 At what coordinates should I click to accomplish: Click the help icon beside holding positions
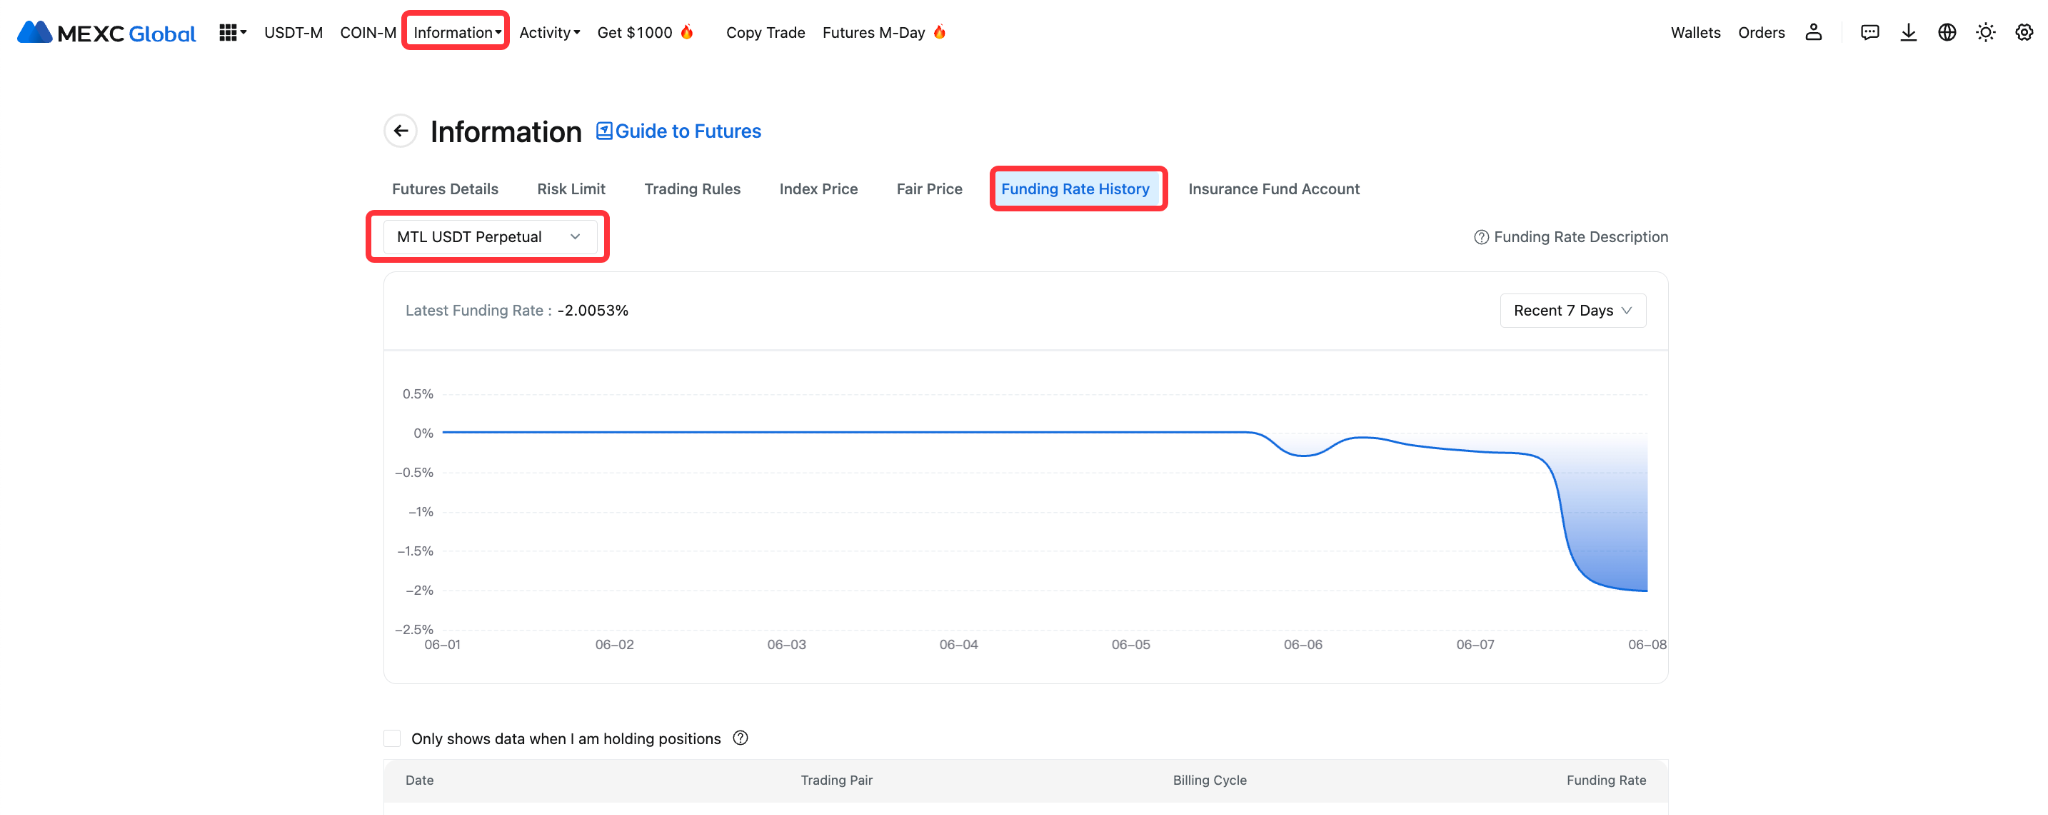click(740, 738)
